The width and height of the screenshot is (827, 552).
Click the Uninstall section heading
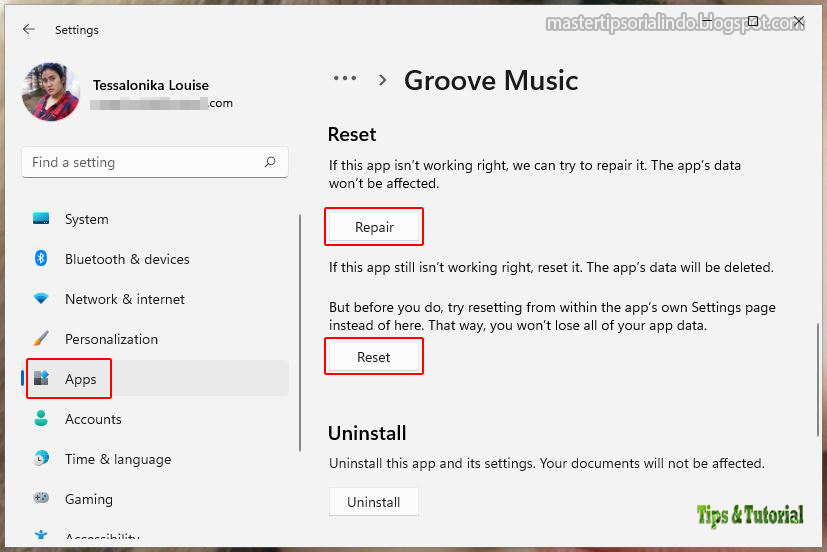pyautogui.click(x=367, y=433)
